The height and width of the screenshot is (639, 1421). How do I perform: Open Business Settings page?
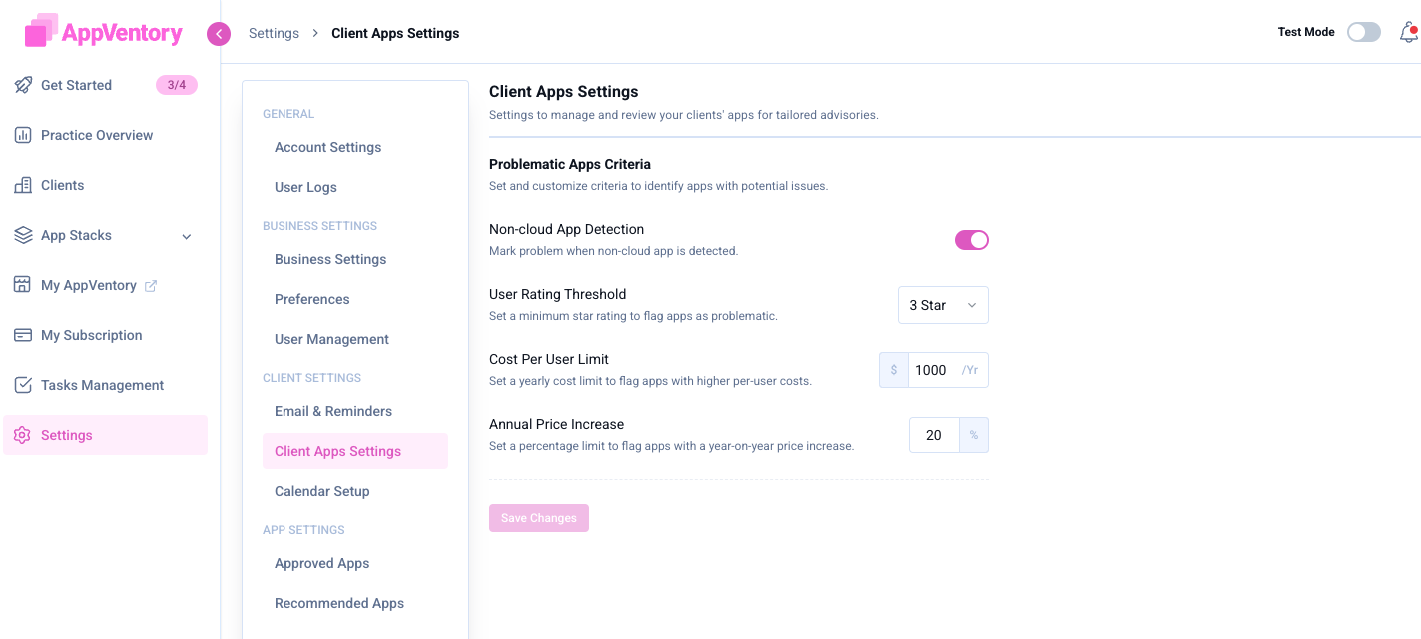[330, 259]
